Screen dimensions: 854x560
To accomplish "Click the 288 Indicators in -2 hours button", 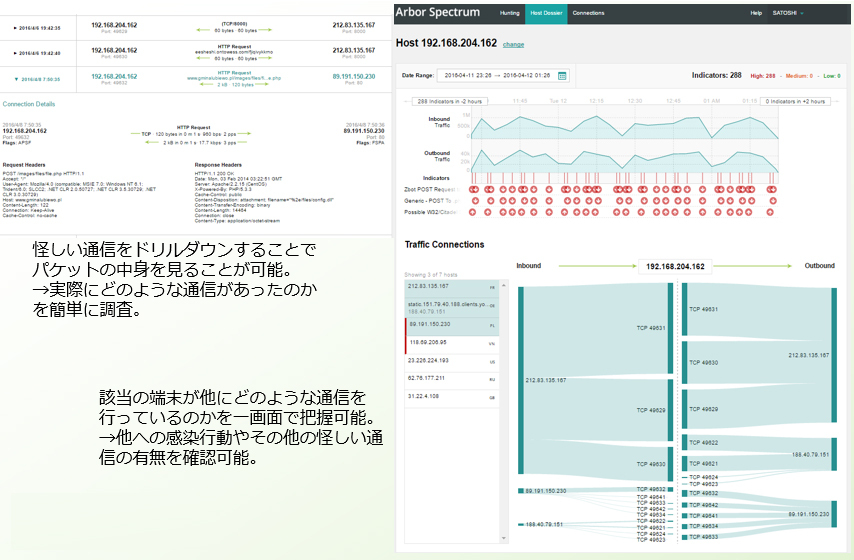I will [450, 101].
